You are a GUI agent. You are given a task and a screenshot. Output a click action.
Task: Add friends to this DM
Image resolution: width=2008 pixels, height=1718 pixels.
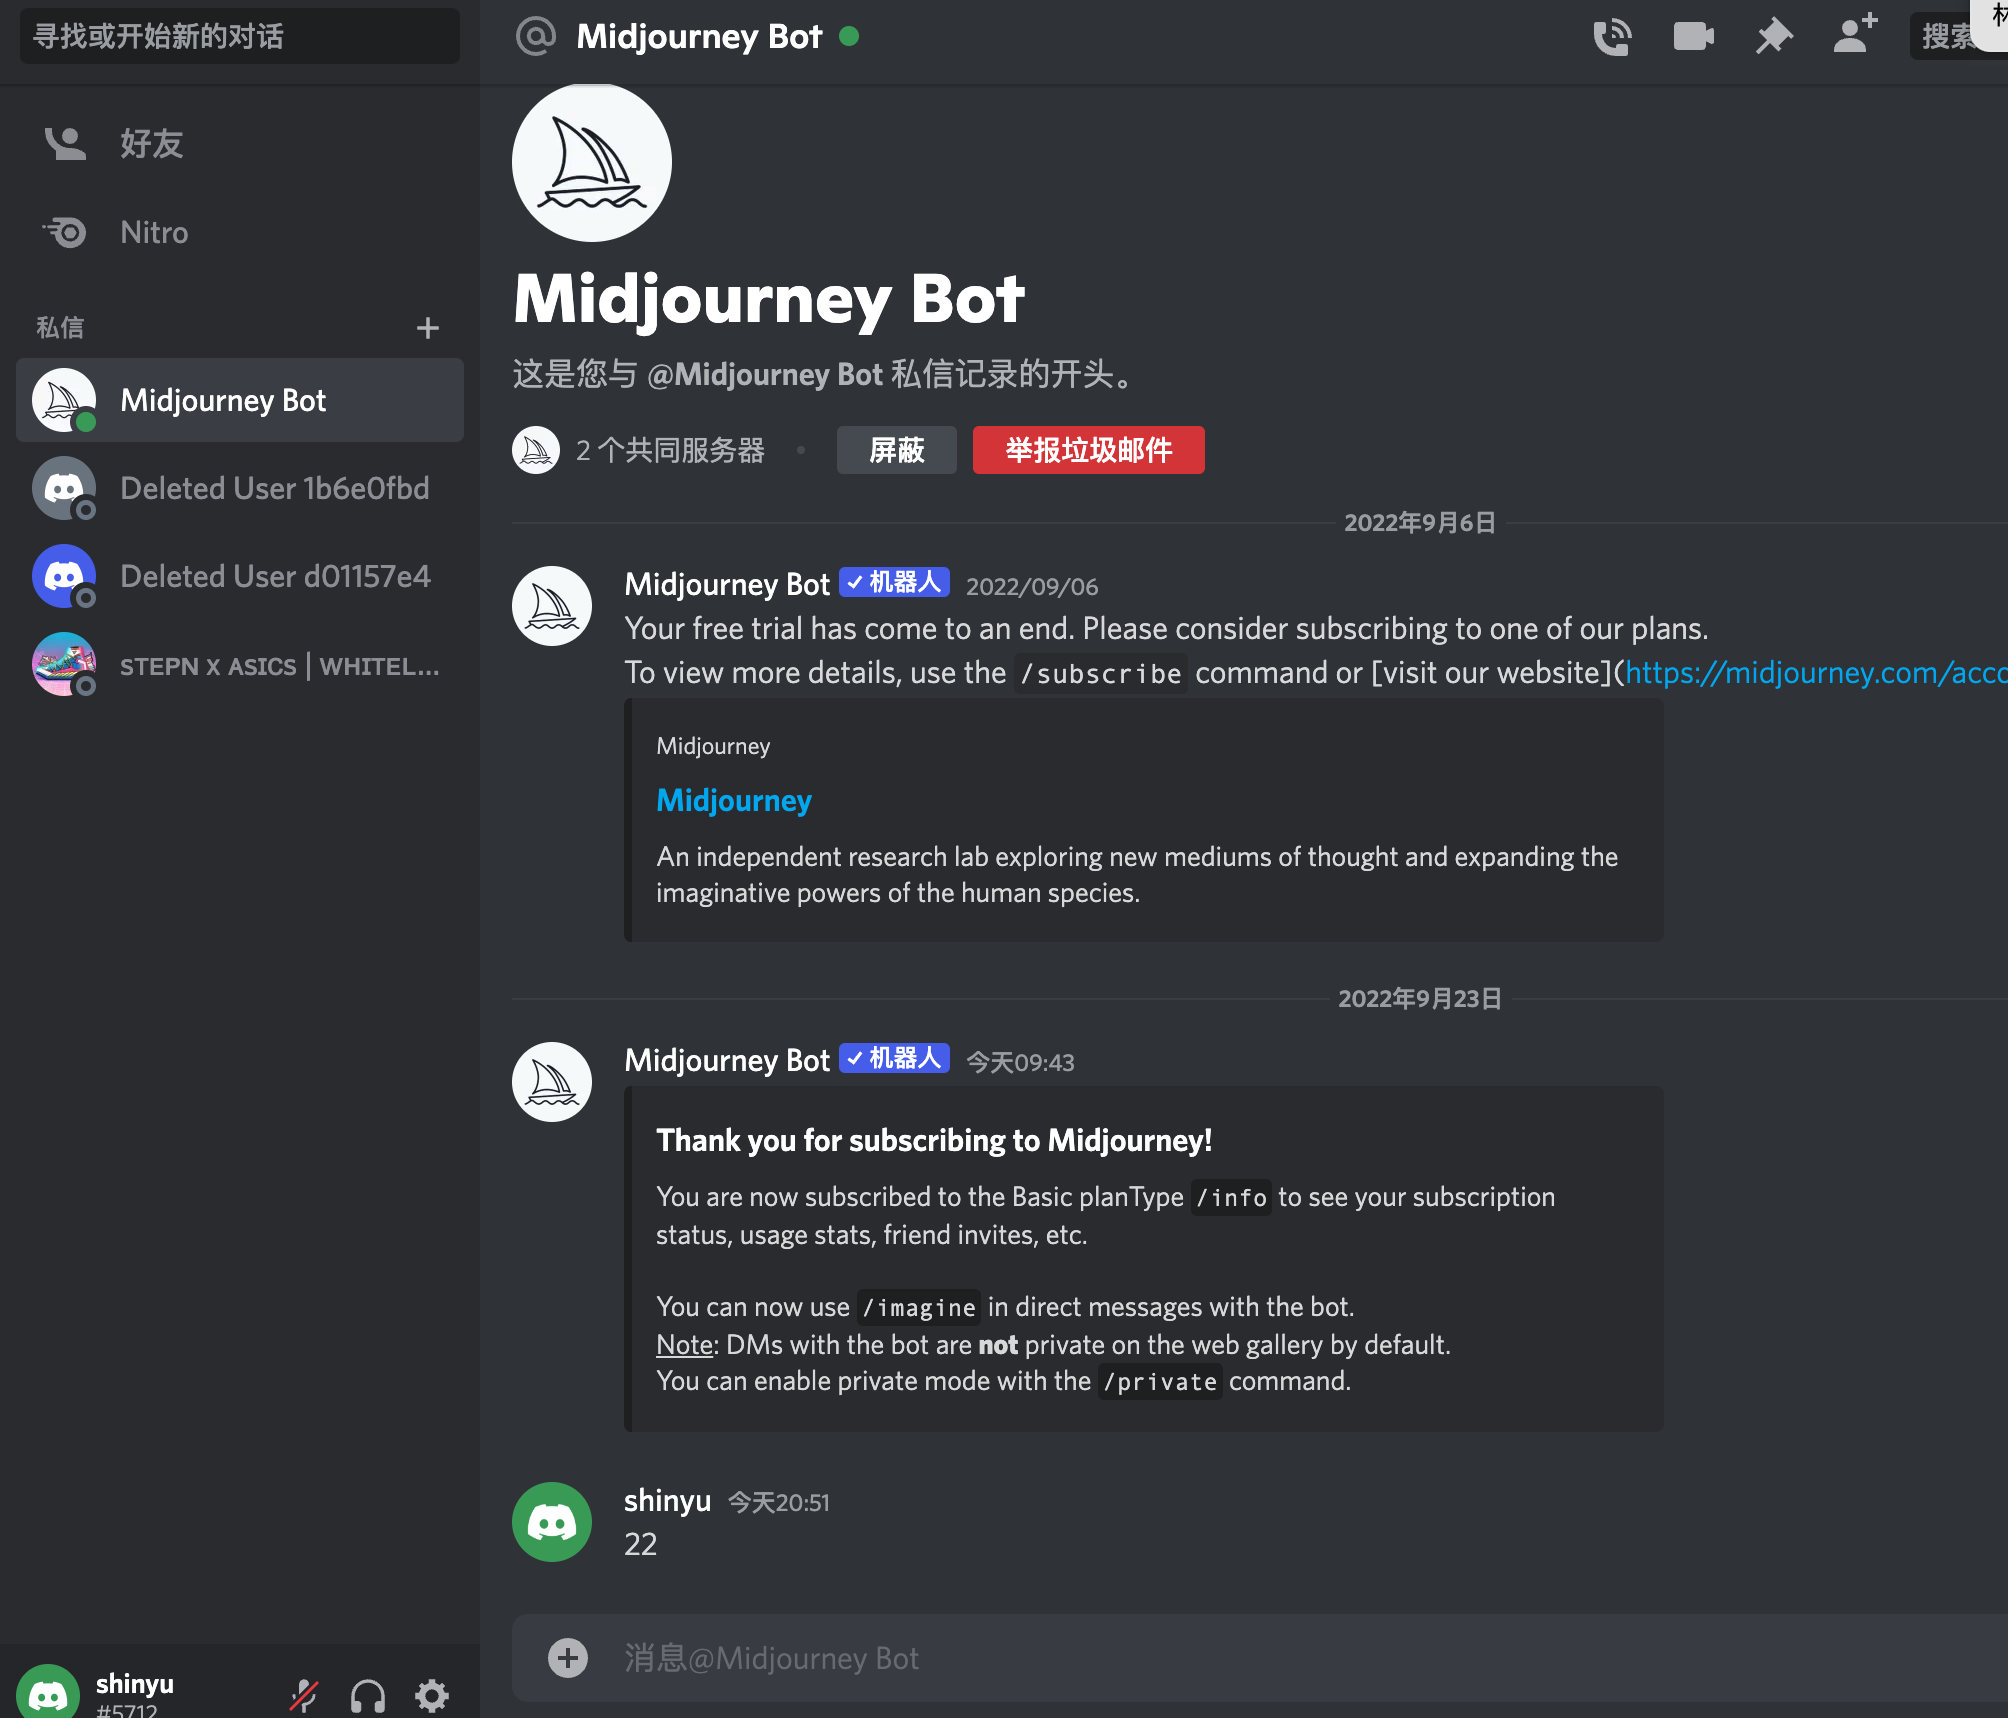(x=1855, y=35)
